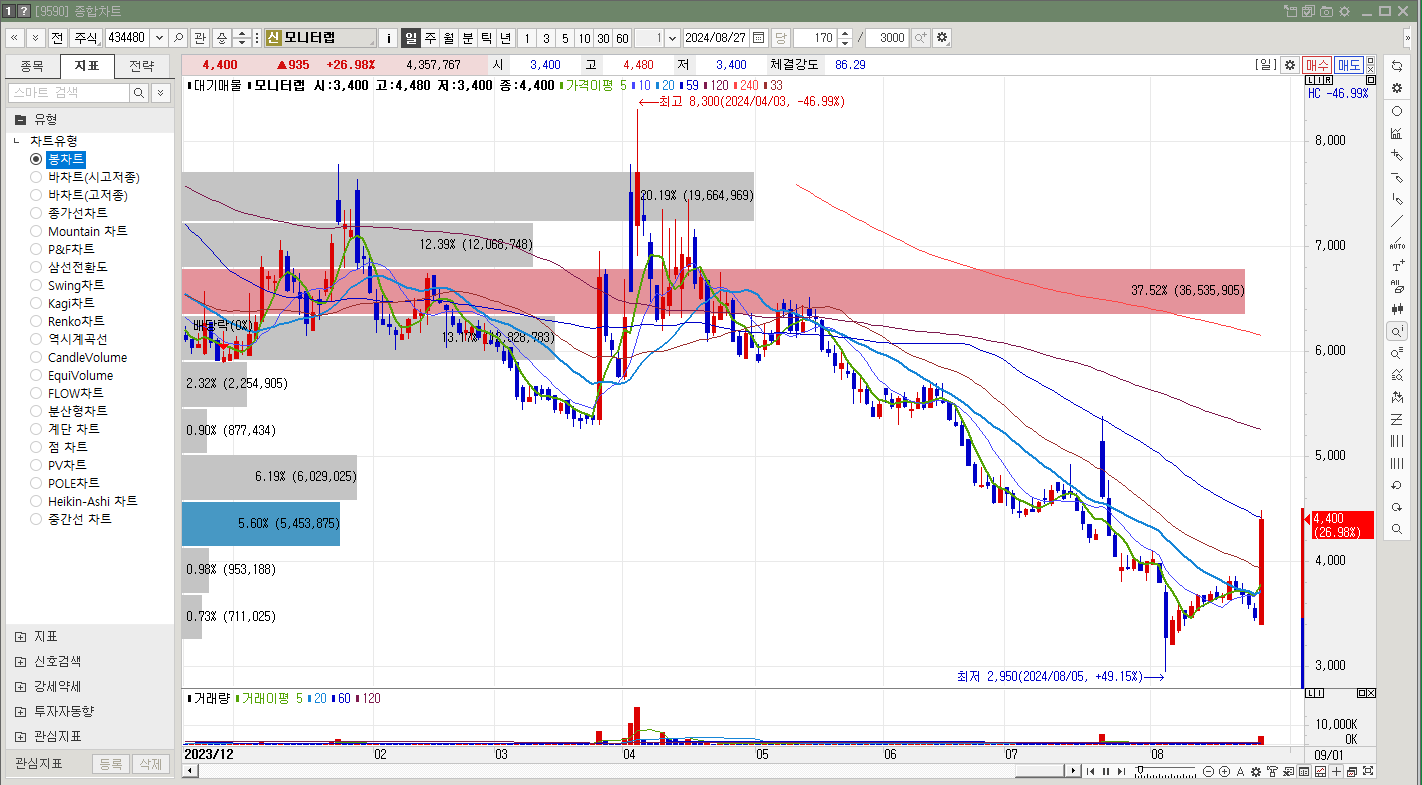This screenshot has height=785, width=1422.
Task: Open the gear settings in right drawing toolbar
Action: pyautogui.click(x=1397, y=88)
